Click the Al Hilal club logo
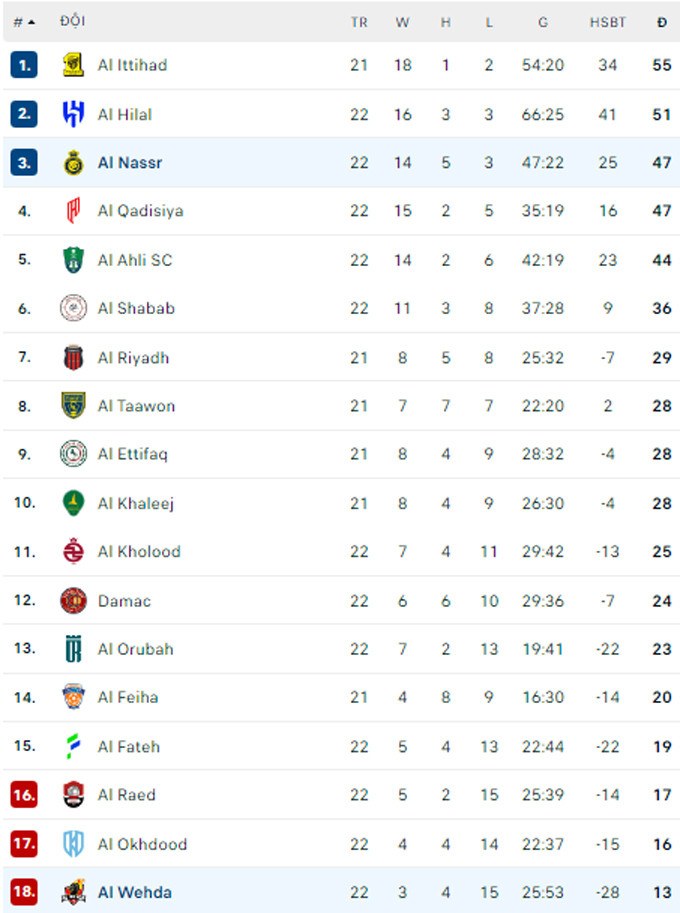 pyautogui.click(x=73, y=114)
